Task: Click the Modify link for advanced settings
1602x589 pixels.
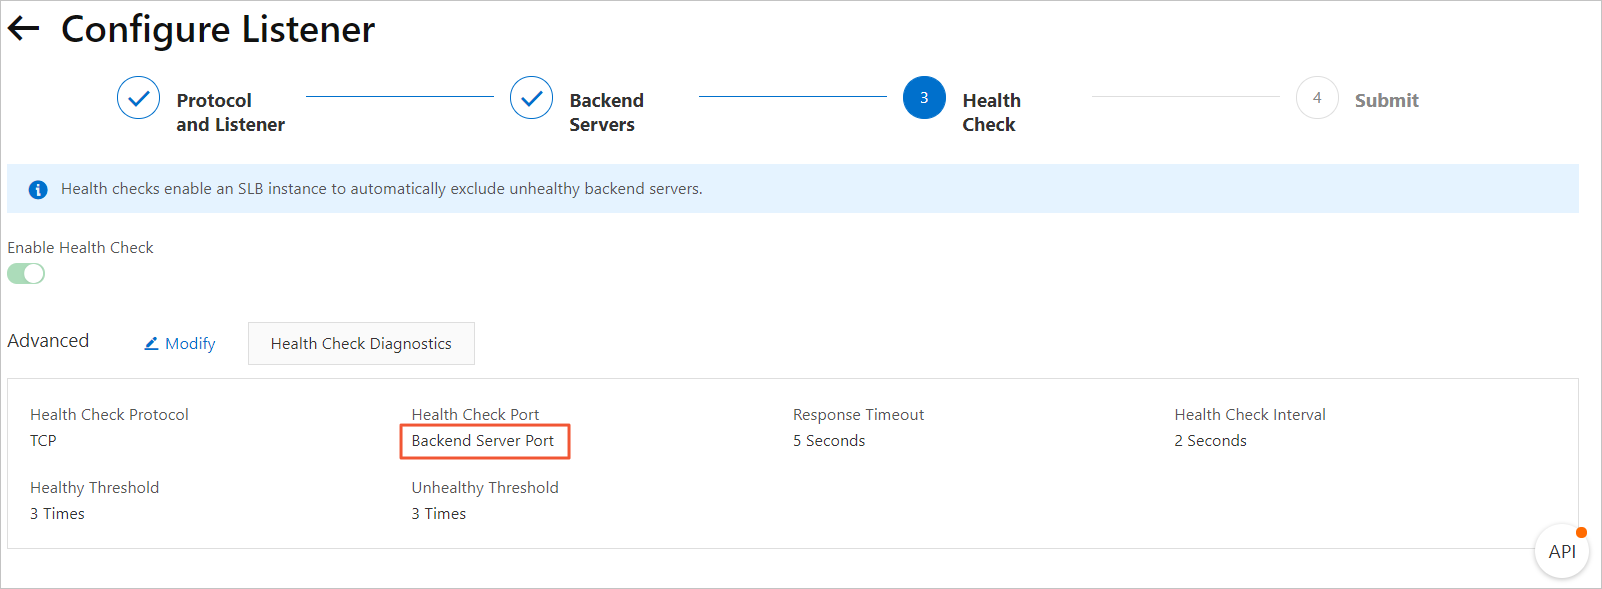Action: click(190, 343)
